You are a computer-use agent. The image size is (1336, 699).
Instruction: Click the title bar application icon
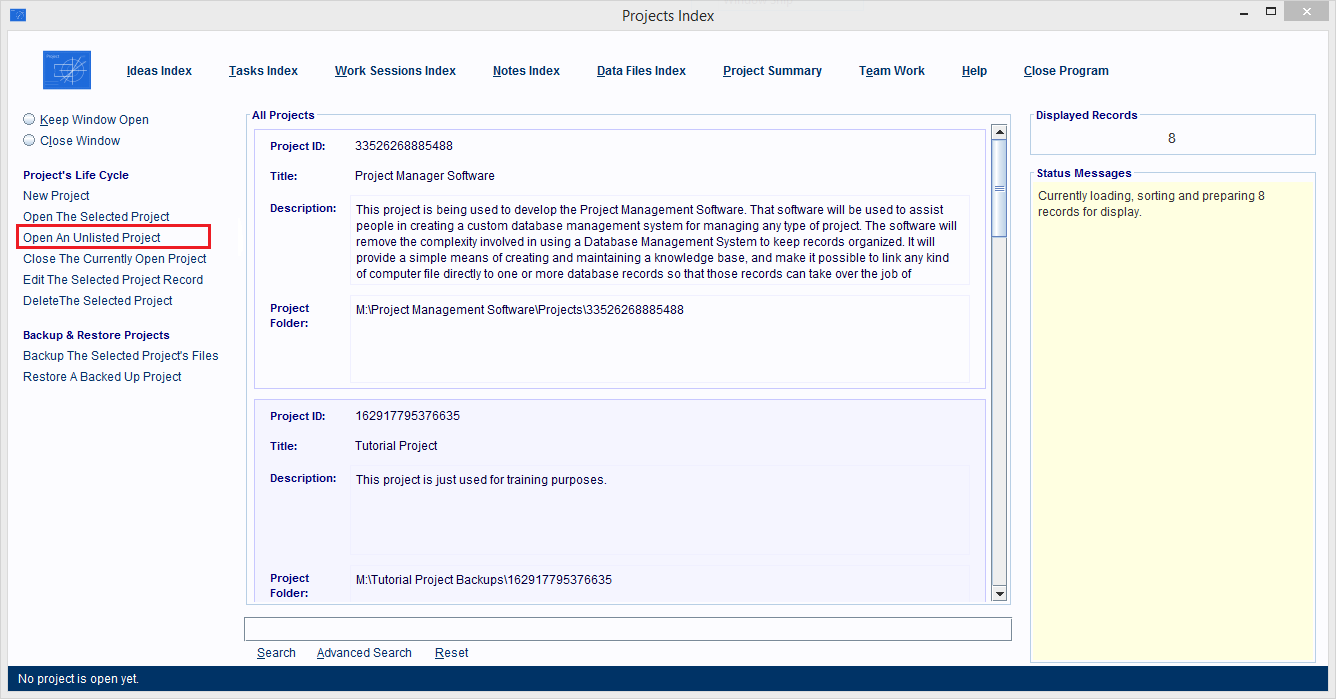(x=17, y=15)
